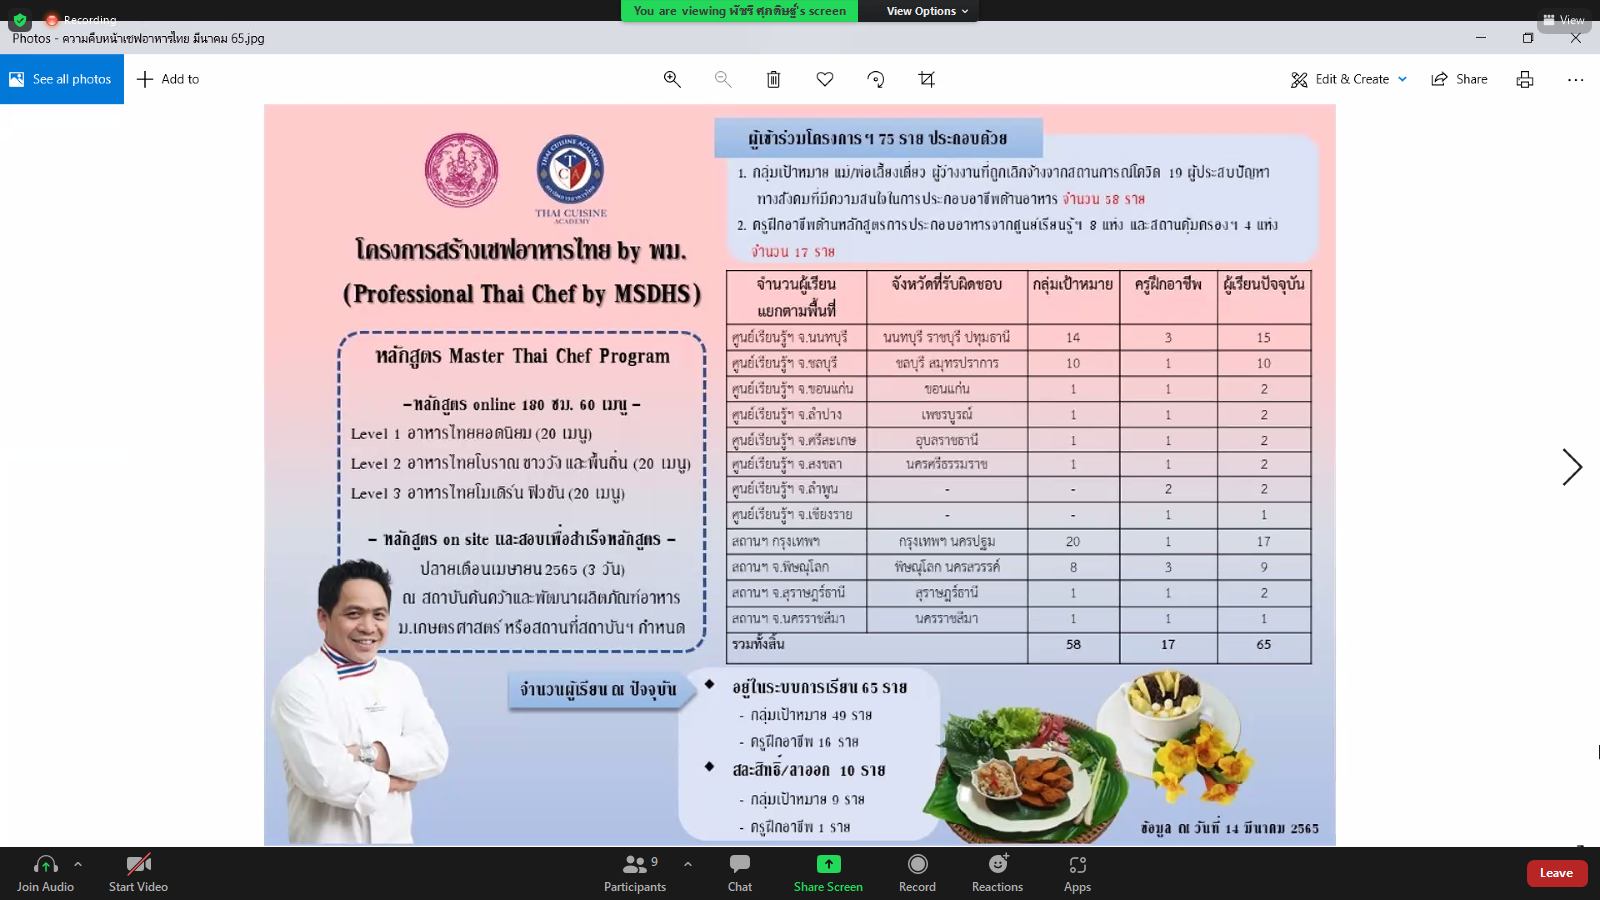Open Reactions menu
The height and width of the screenshot is (900, 1600).
point(997,873)
